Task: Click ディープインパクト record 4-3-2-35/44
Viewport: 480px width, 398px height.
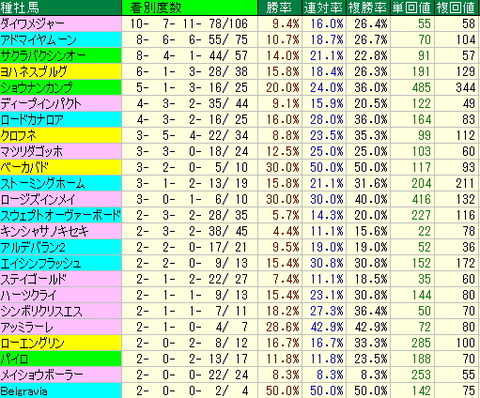Action: 192,104
